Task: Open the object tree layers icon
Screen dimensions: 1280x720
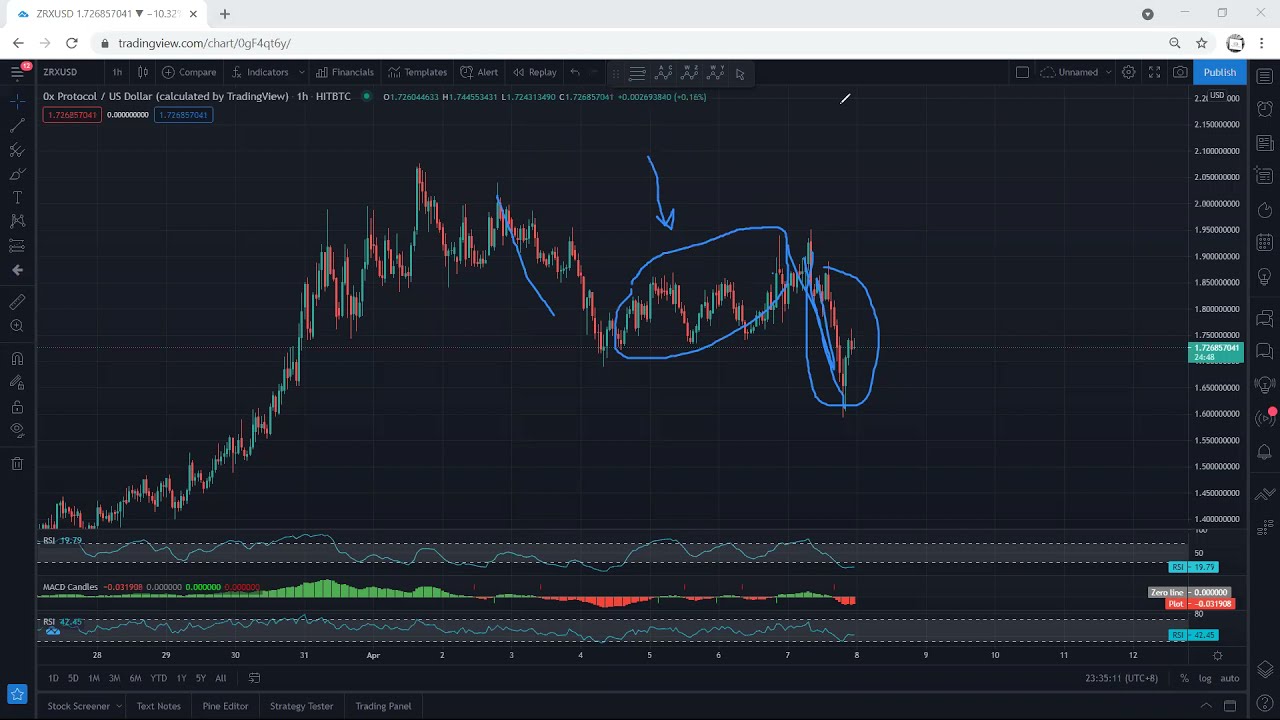Action: coord(1265,669)
